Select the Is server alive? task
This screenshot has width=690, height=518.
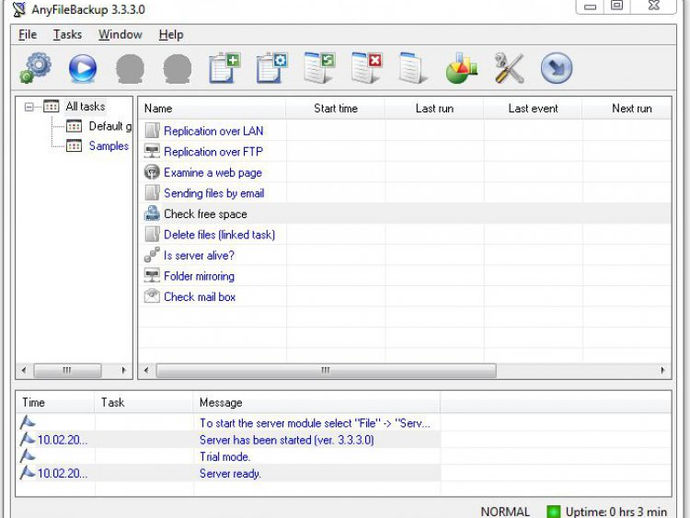(198, 255)
